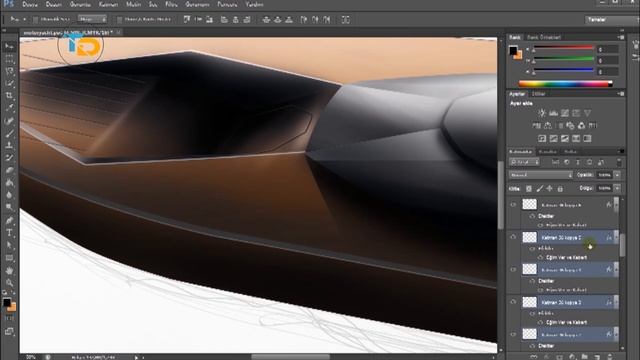Toggle lock position icon
Viewport: 640px width, 360px height.
point(550,189)
